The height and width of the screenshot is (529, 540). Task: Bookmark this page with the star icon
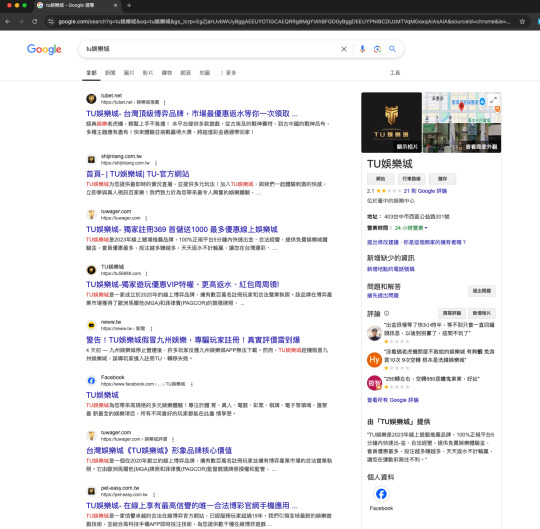click(522, 21)
